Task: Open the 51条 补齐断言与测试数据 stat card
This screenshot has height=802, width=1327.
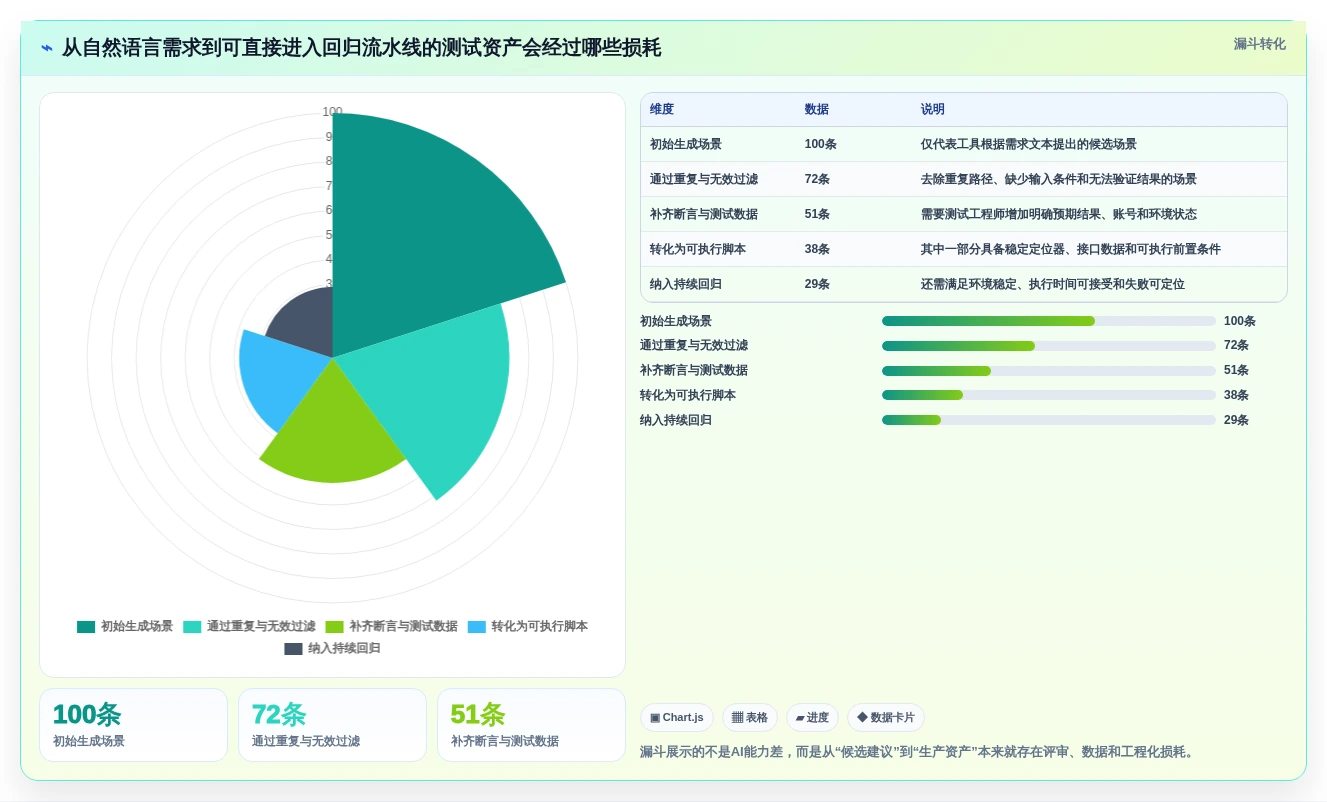Action: pos(531,725)
